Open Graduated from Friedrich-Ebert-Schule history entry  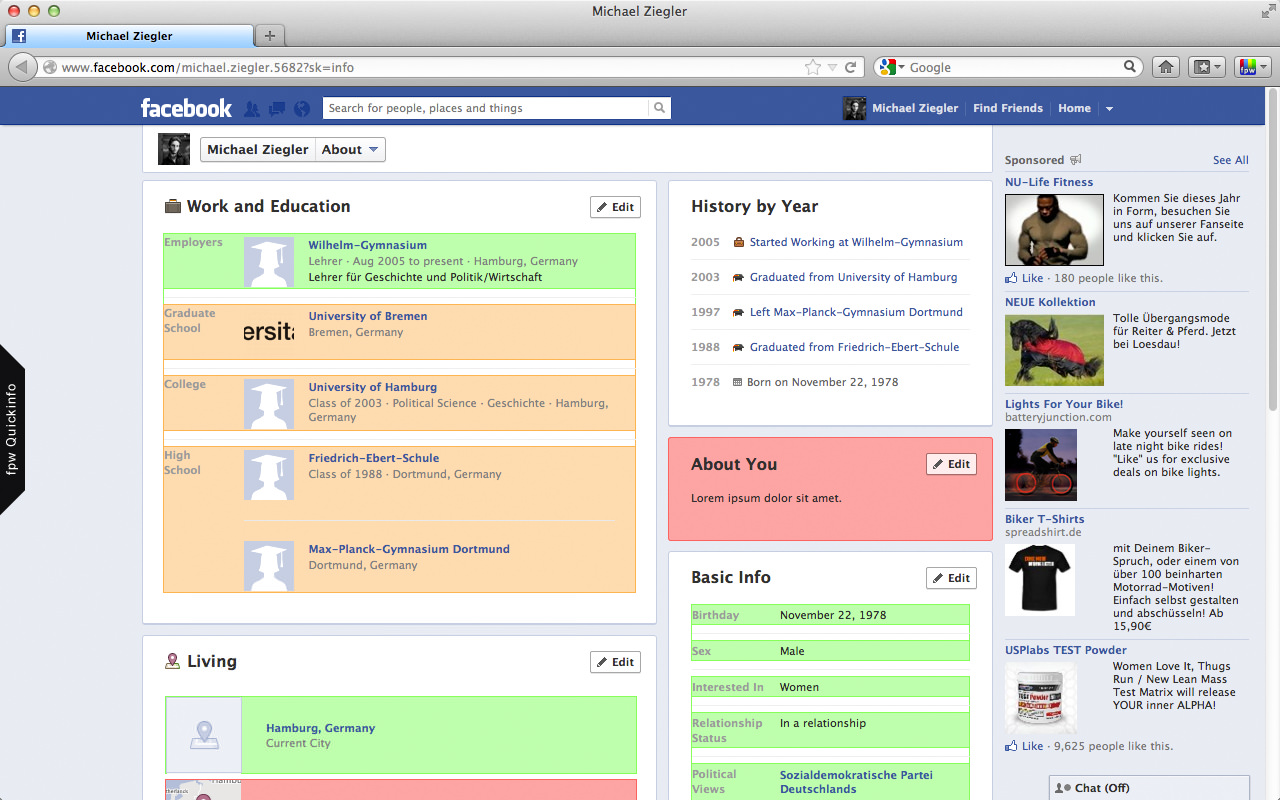[854, 347]
